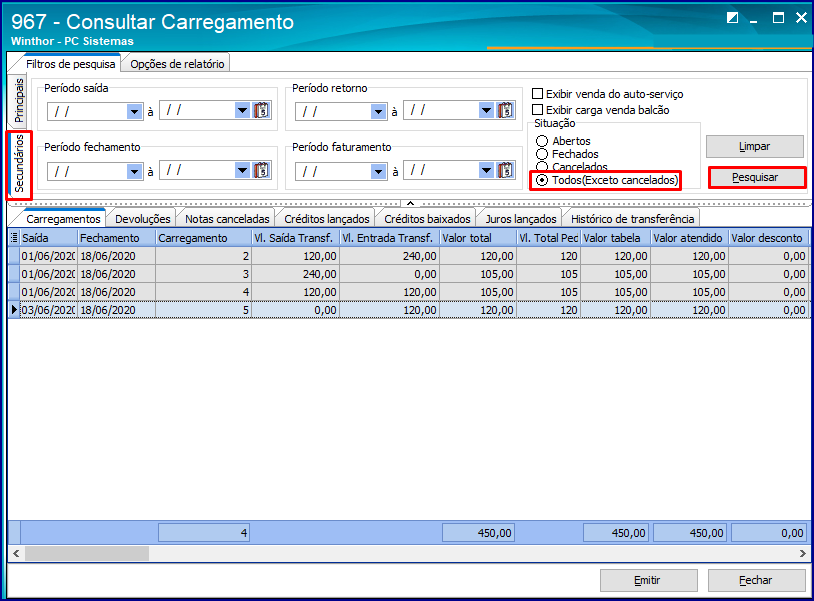The height and width of the screenshot is (601, 814).
Task: Sort by Vl. Entrada Transf. column header
Action: pyautogui.click(x=390, y=238)
